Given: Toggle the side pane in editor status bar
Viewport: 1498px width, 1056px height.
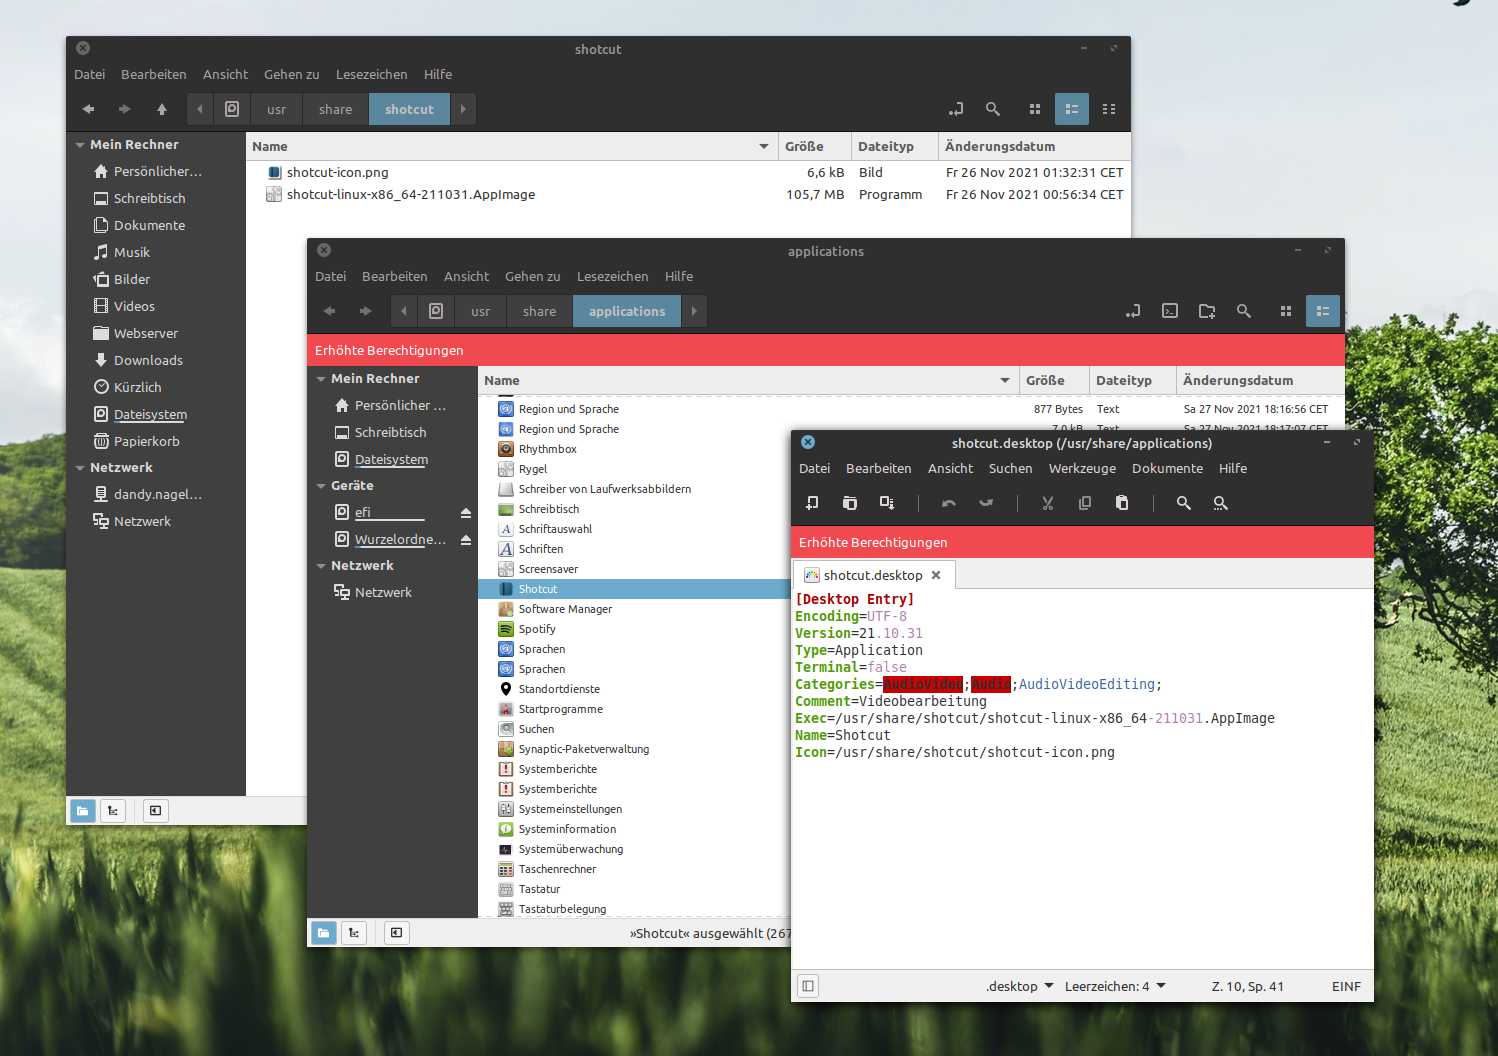Looking at the screenshot, I should (x=808, y=986).
